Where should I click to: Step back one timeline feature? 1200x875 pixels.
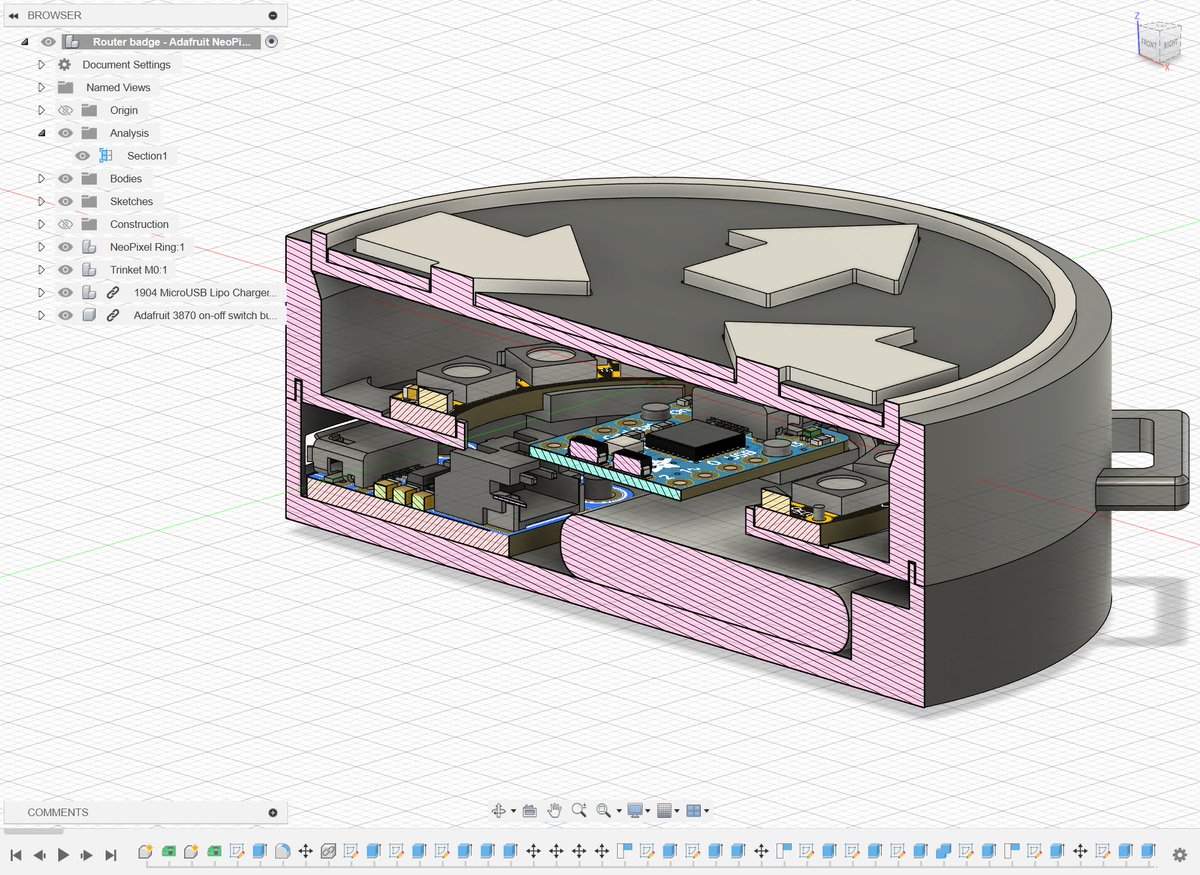pyautogui.click(x=40, y=855)
